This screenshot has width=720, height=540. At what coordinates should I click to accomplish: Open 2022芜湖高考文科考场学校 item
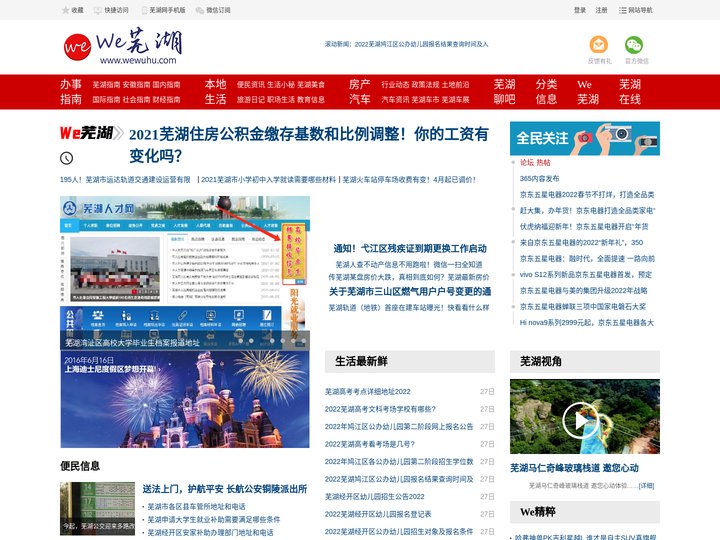[x=380, y=409]
